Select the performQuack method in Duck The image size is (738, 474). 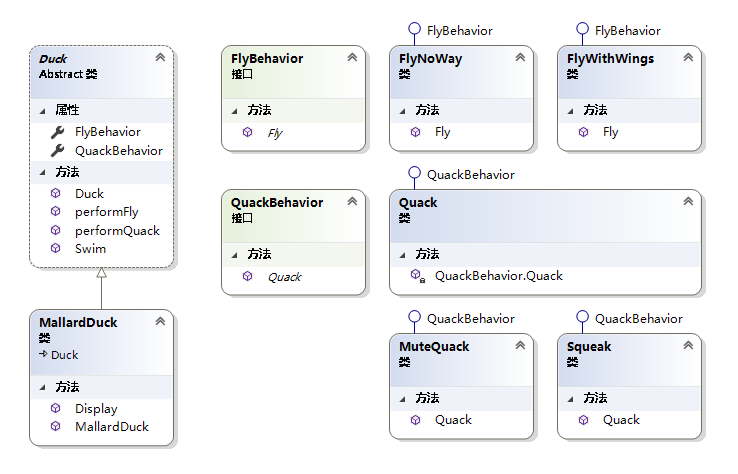pos(117,230)
